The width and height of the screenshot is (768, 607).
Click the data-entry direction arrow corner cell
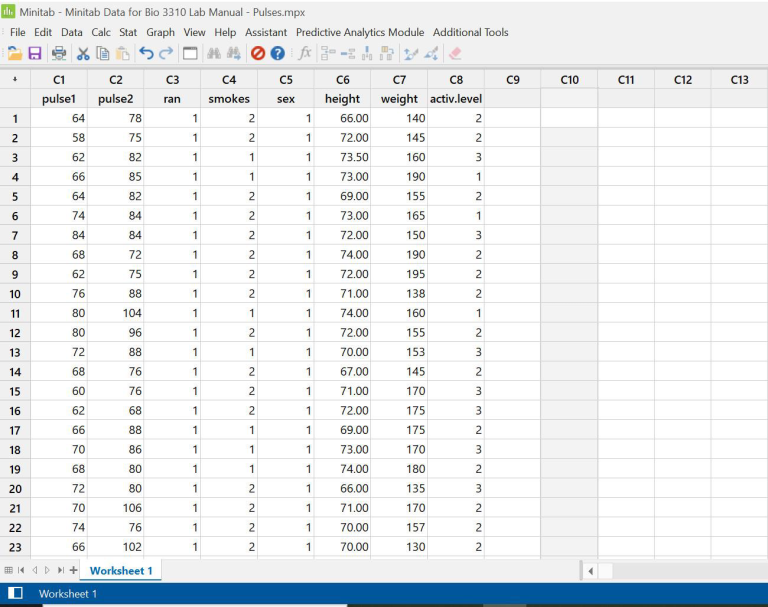[15, 79]
